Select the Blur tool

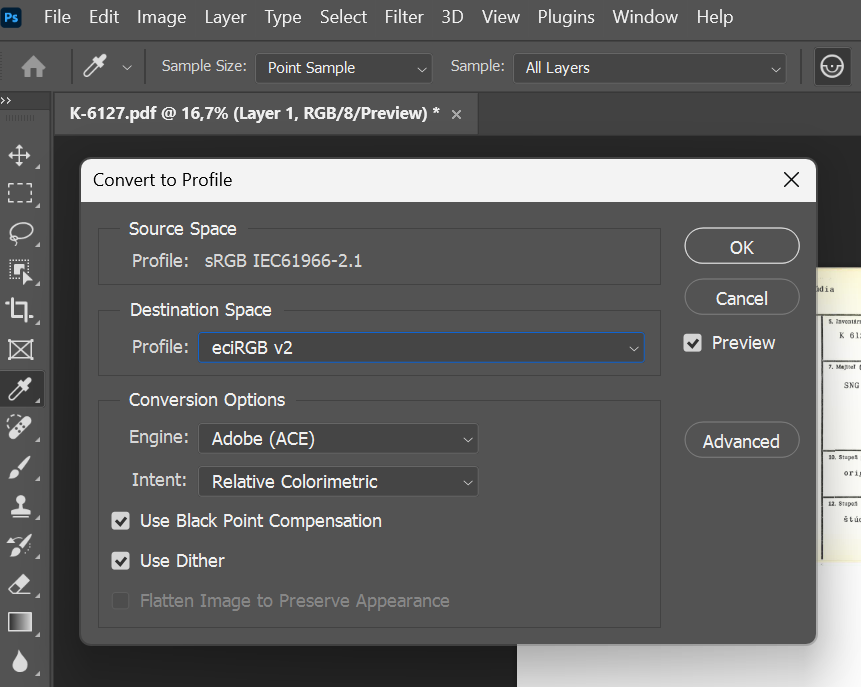pyautogui.click(x=20, y=662)
